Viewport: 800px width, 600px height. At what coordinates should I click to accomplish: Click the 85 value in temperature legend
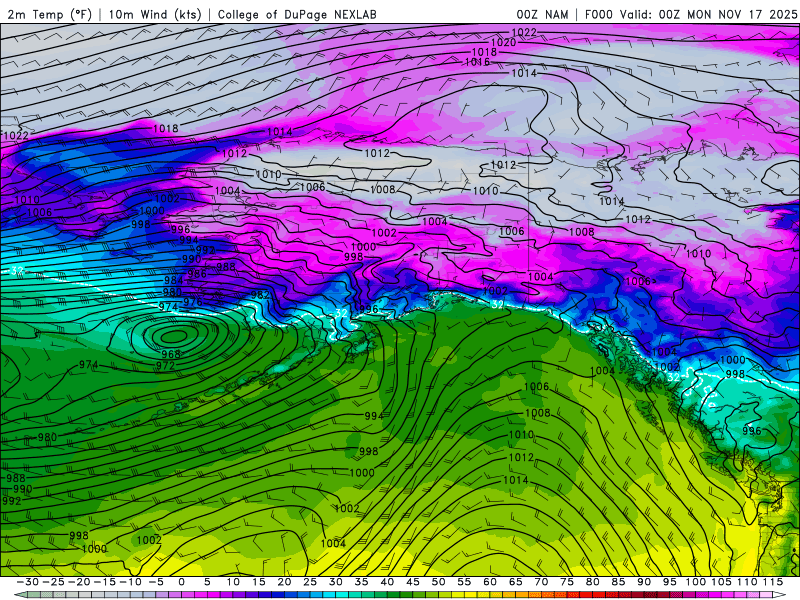(618, 582)
